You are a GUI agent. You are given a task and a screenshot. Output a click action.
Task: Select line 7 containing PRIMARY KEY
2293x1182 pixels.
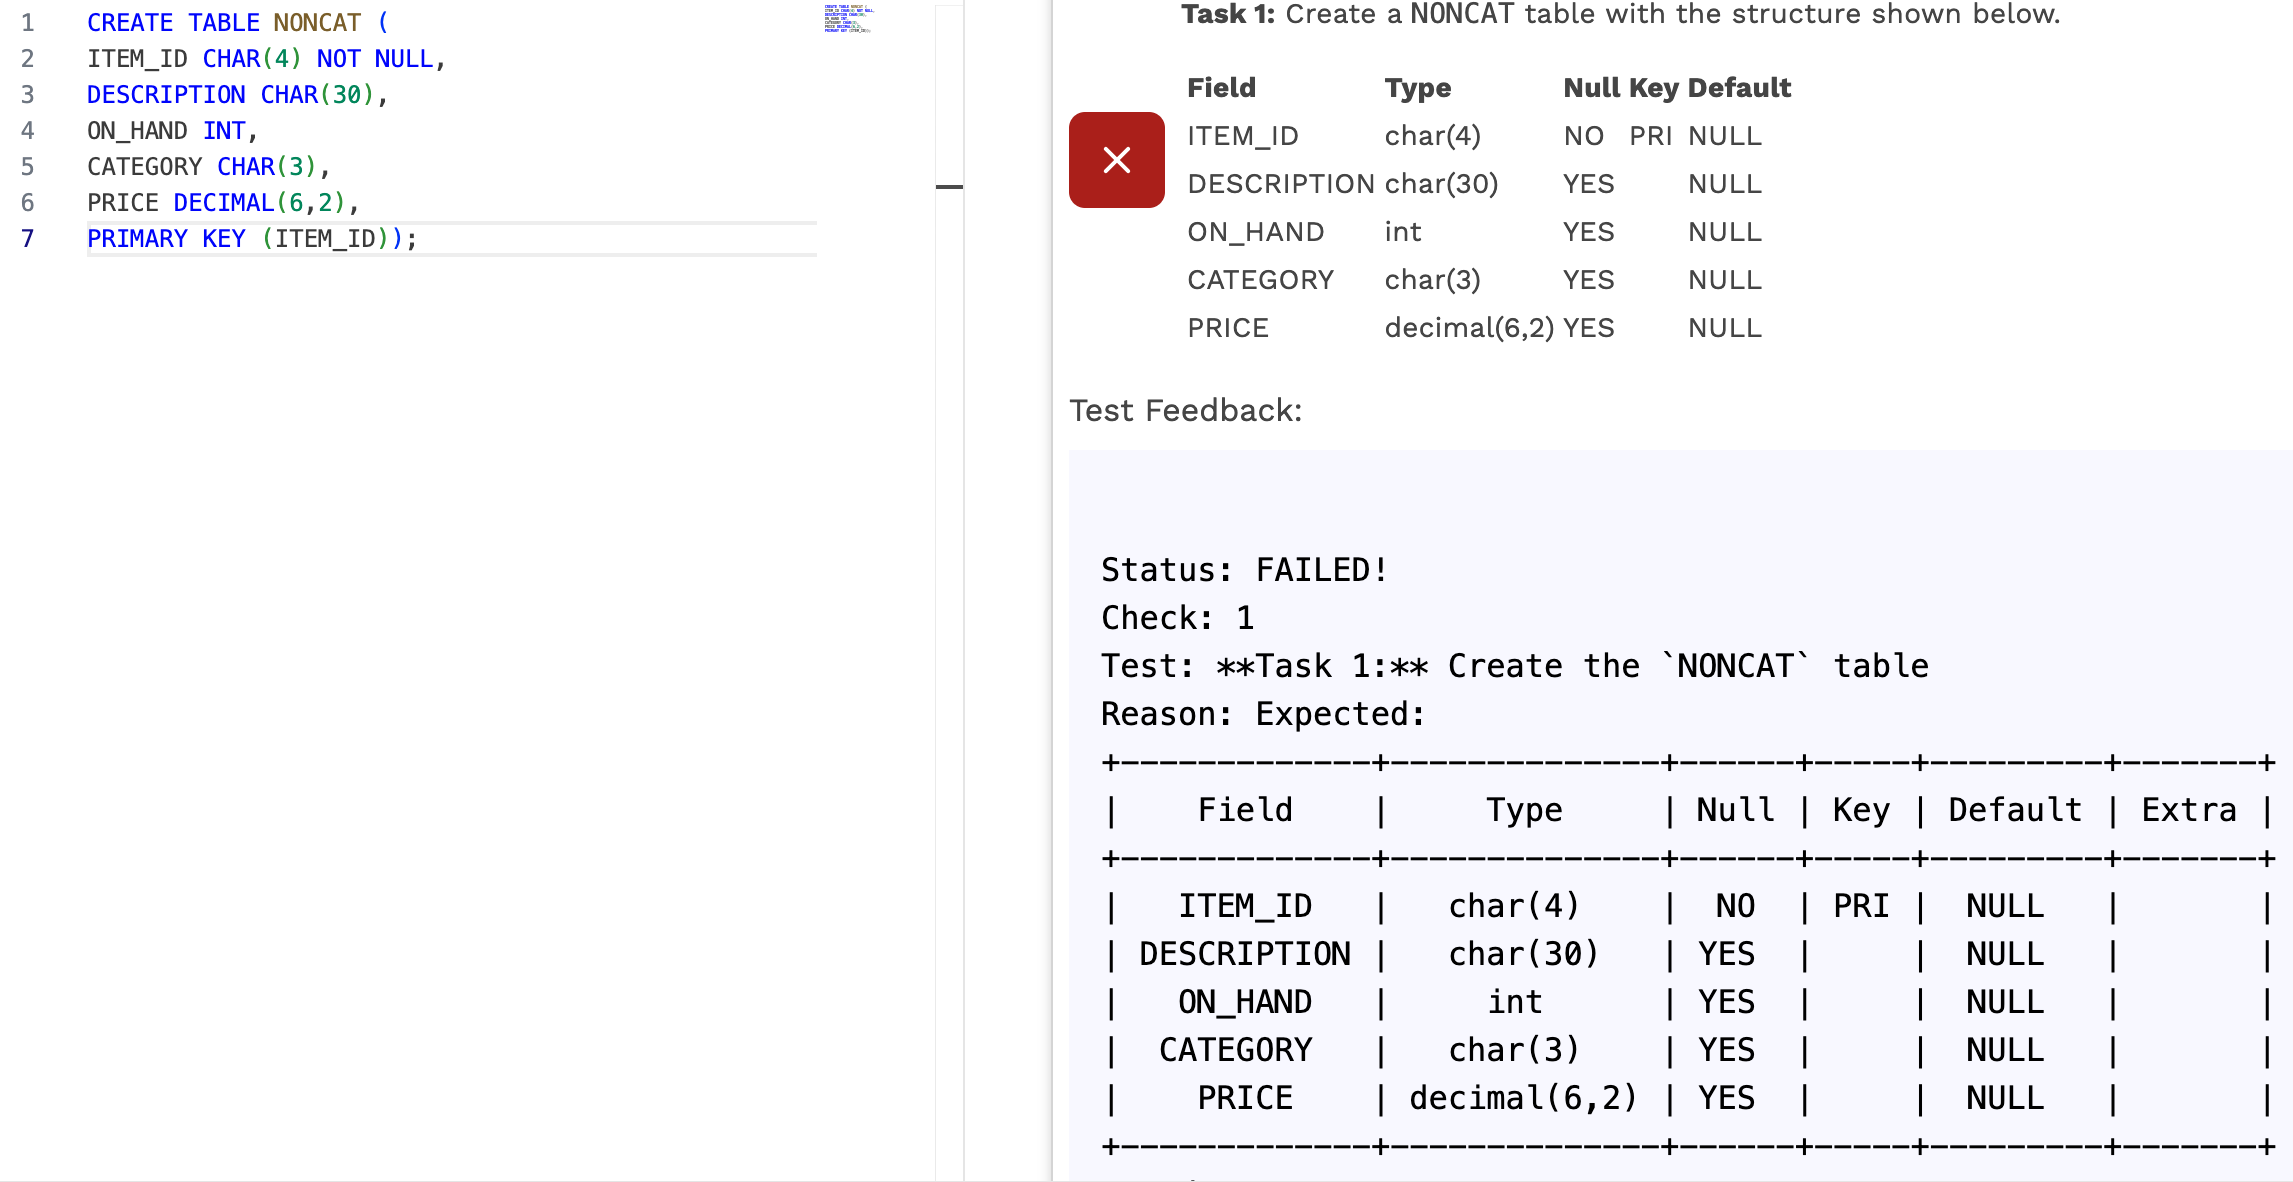click(x=250, y=238)
